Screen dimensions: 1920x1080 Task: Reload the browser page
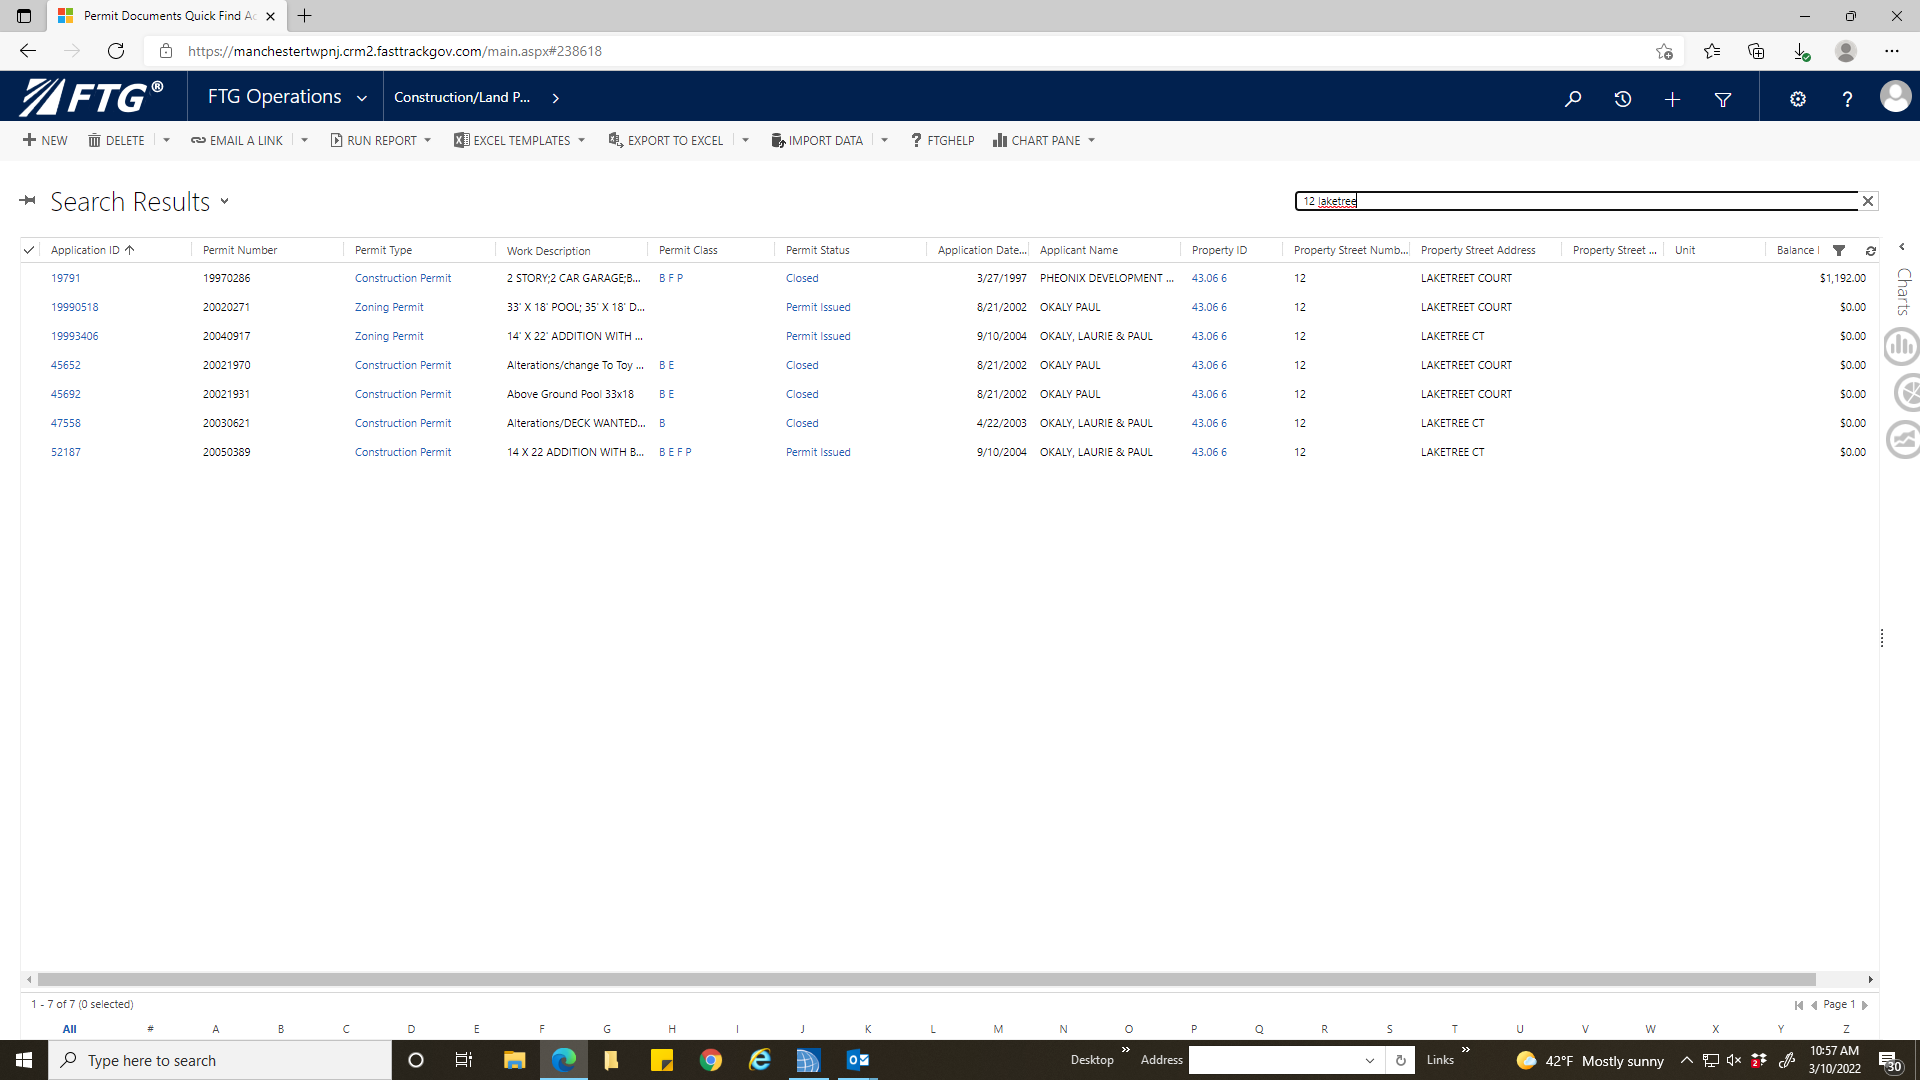click(x=116, y=51)
